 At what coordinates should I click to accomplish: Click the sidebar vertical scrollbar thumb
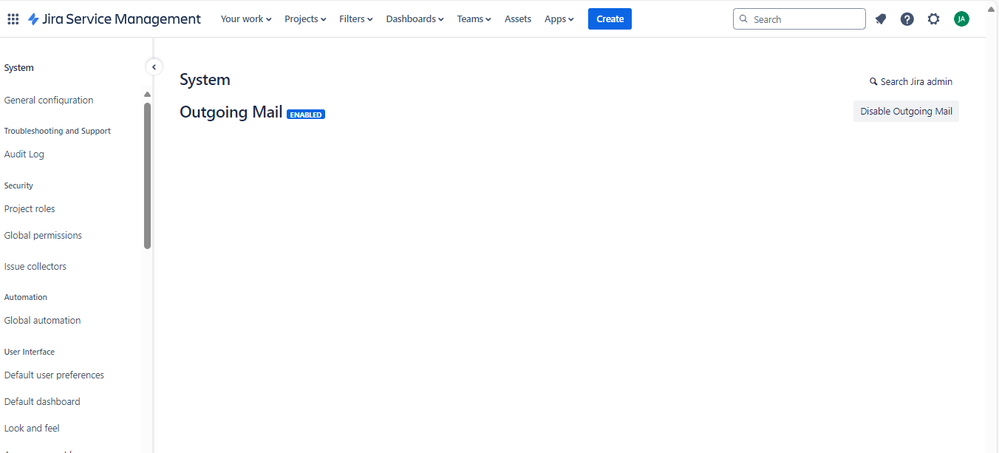point(147,175)
